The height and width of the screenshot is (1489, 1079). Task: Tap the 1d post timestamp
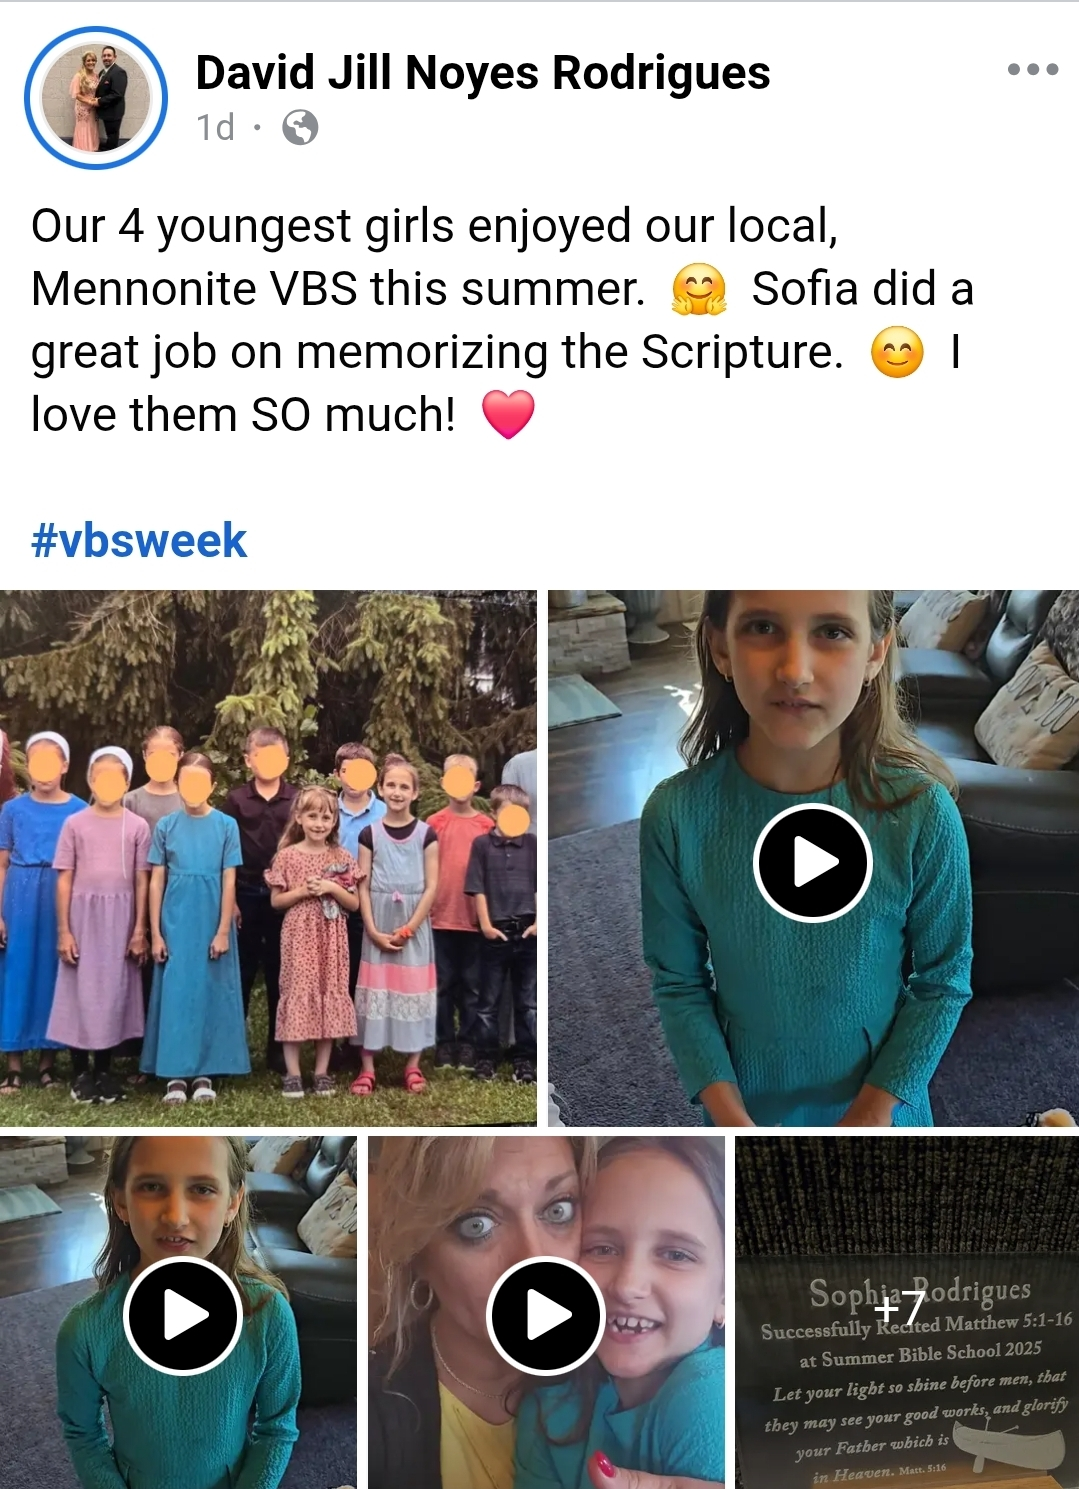pyautogui.click(x=215, y=128)
